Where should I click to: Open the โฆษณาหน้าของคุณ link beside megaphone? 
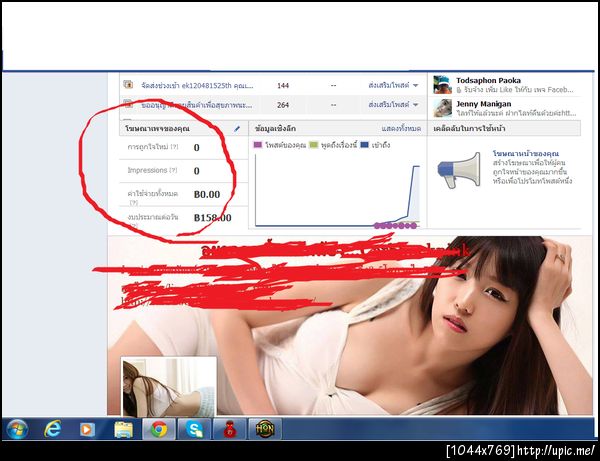click(x=526, y=153)
